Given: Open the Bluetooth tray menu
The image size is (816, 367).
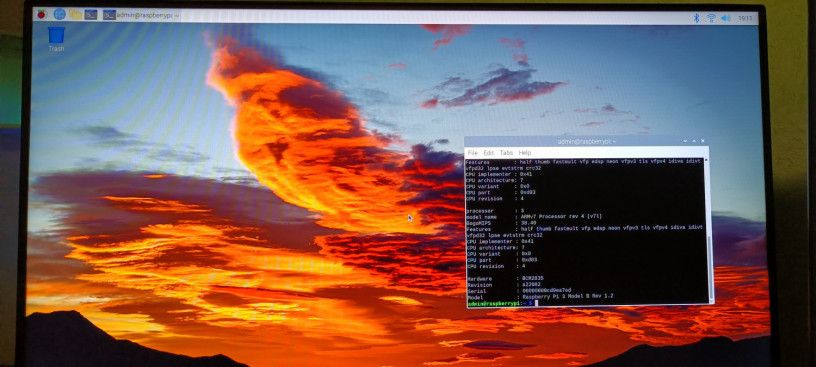Looking at the screenshot, I should tap(696, 18).
